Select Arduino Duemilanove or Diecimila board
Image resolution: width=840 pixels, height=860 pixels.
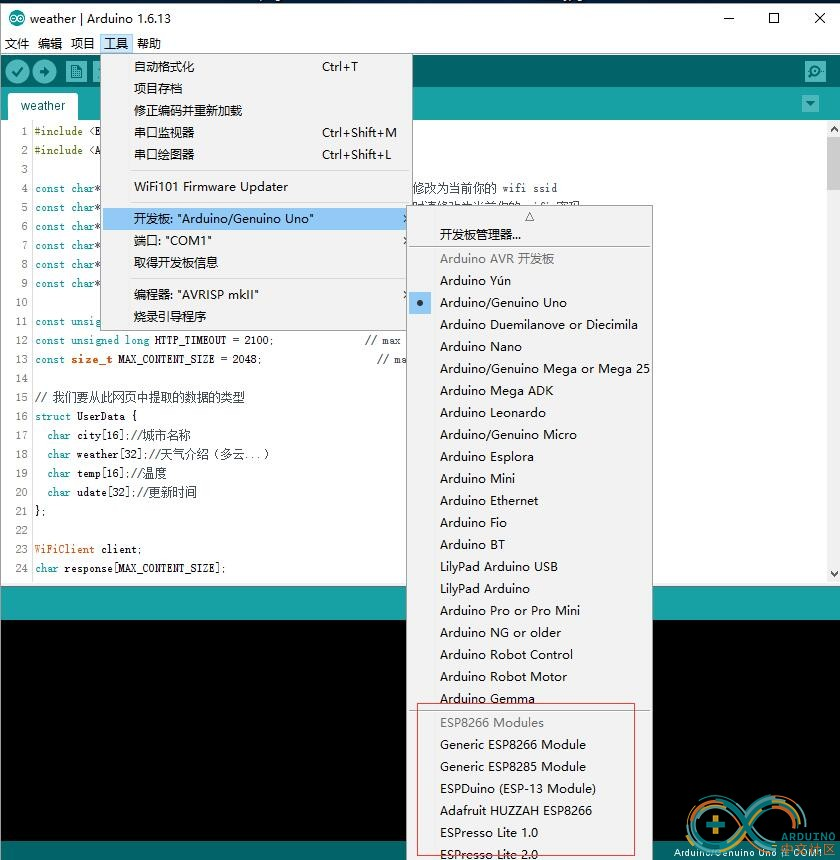[x=530, y=325]
